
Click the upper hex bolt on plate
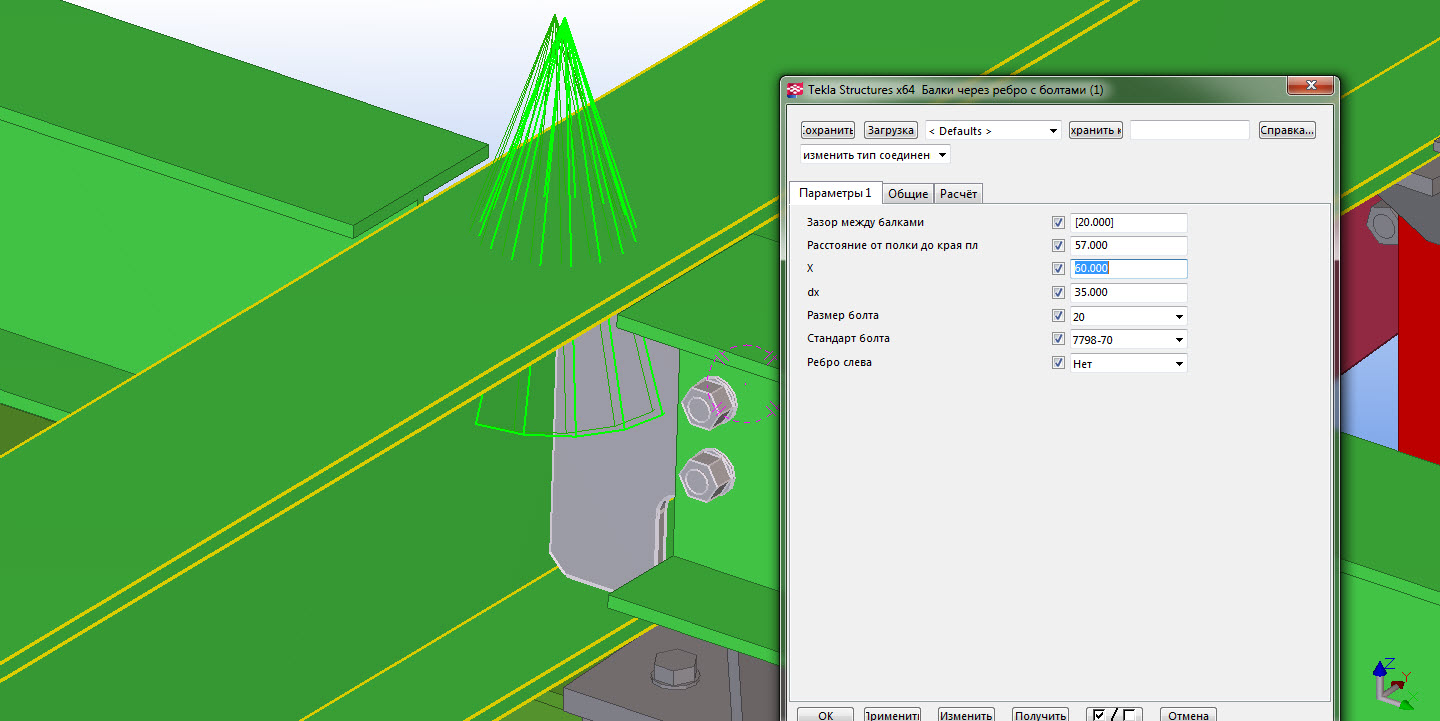708,403
